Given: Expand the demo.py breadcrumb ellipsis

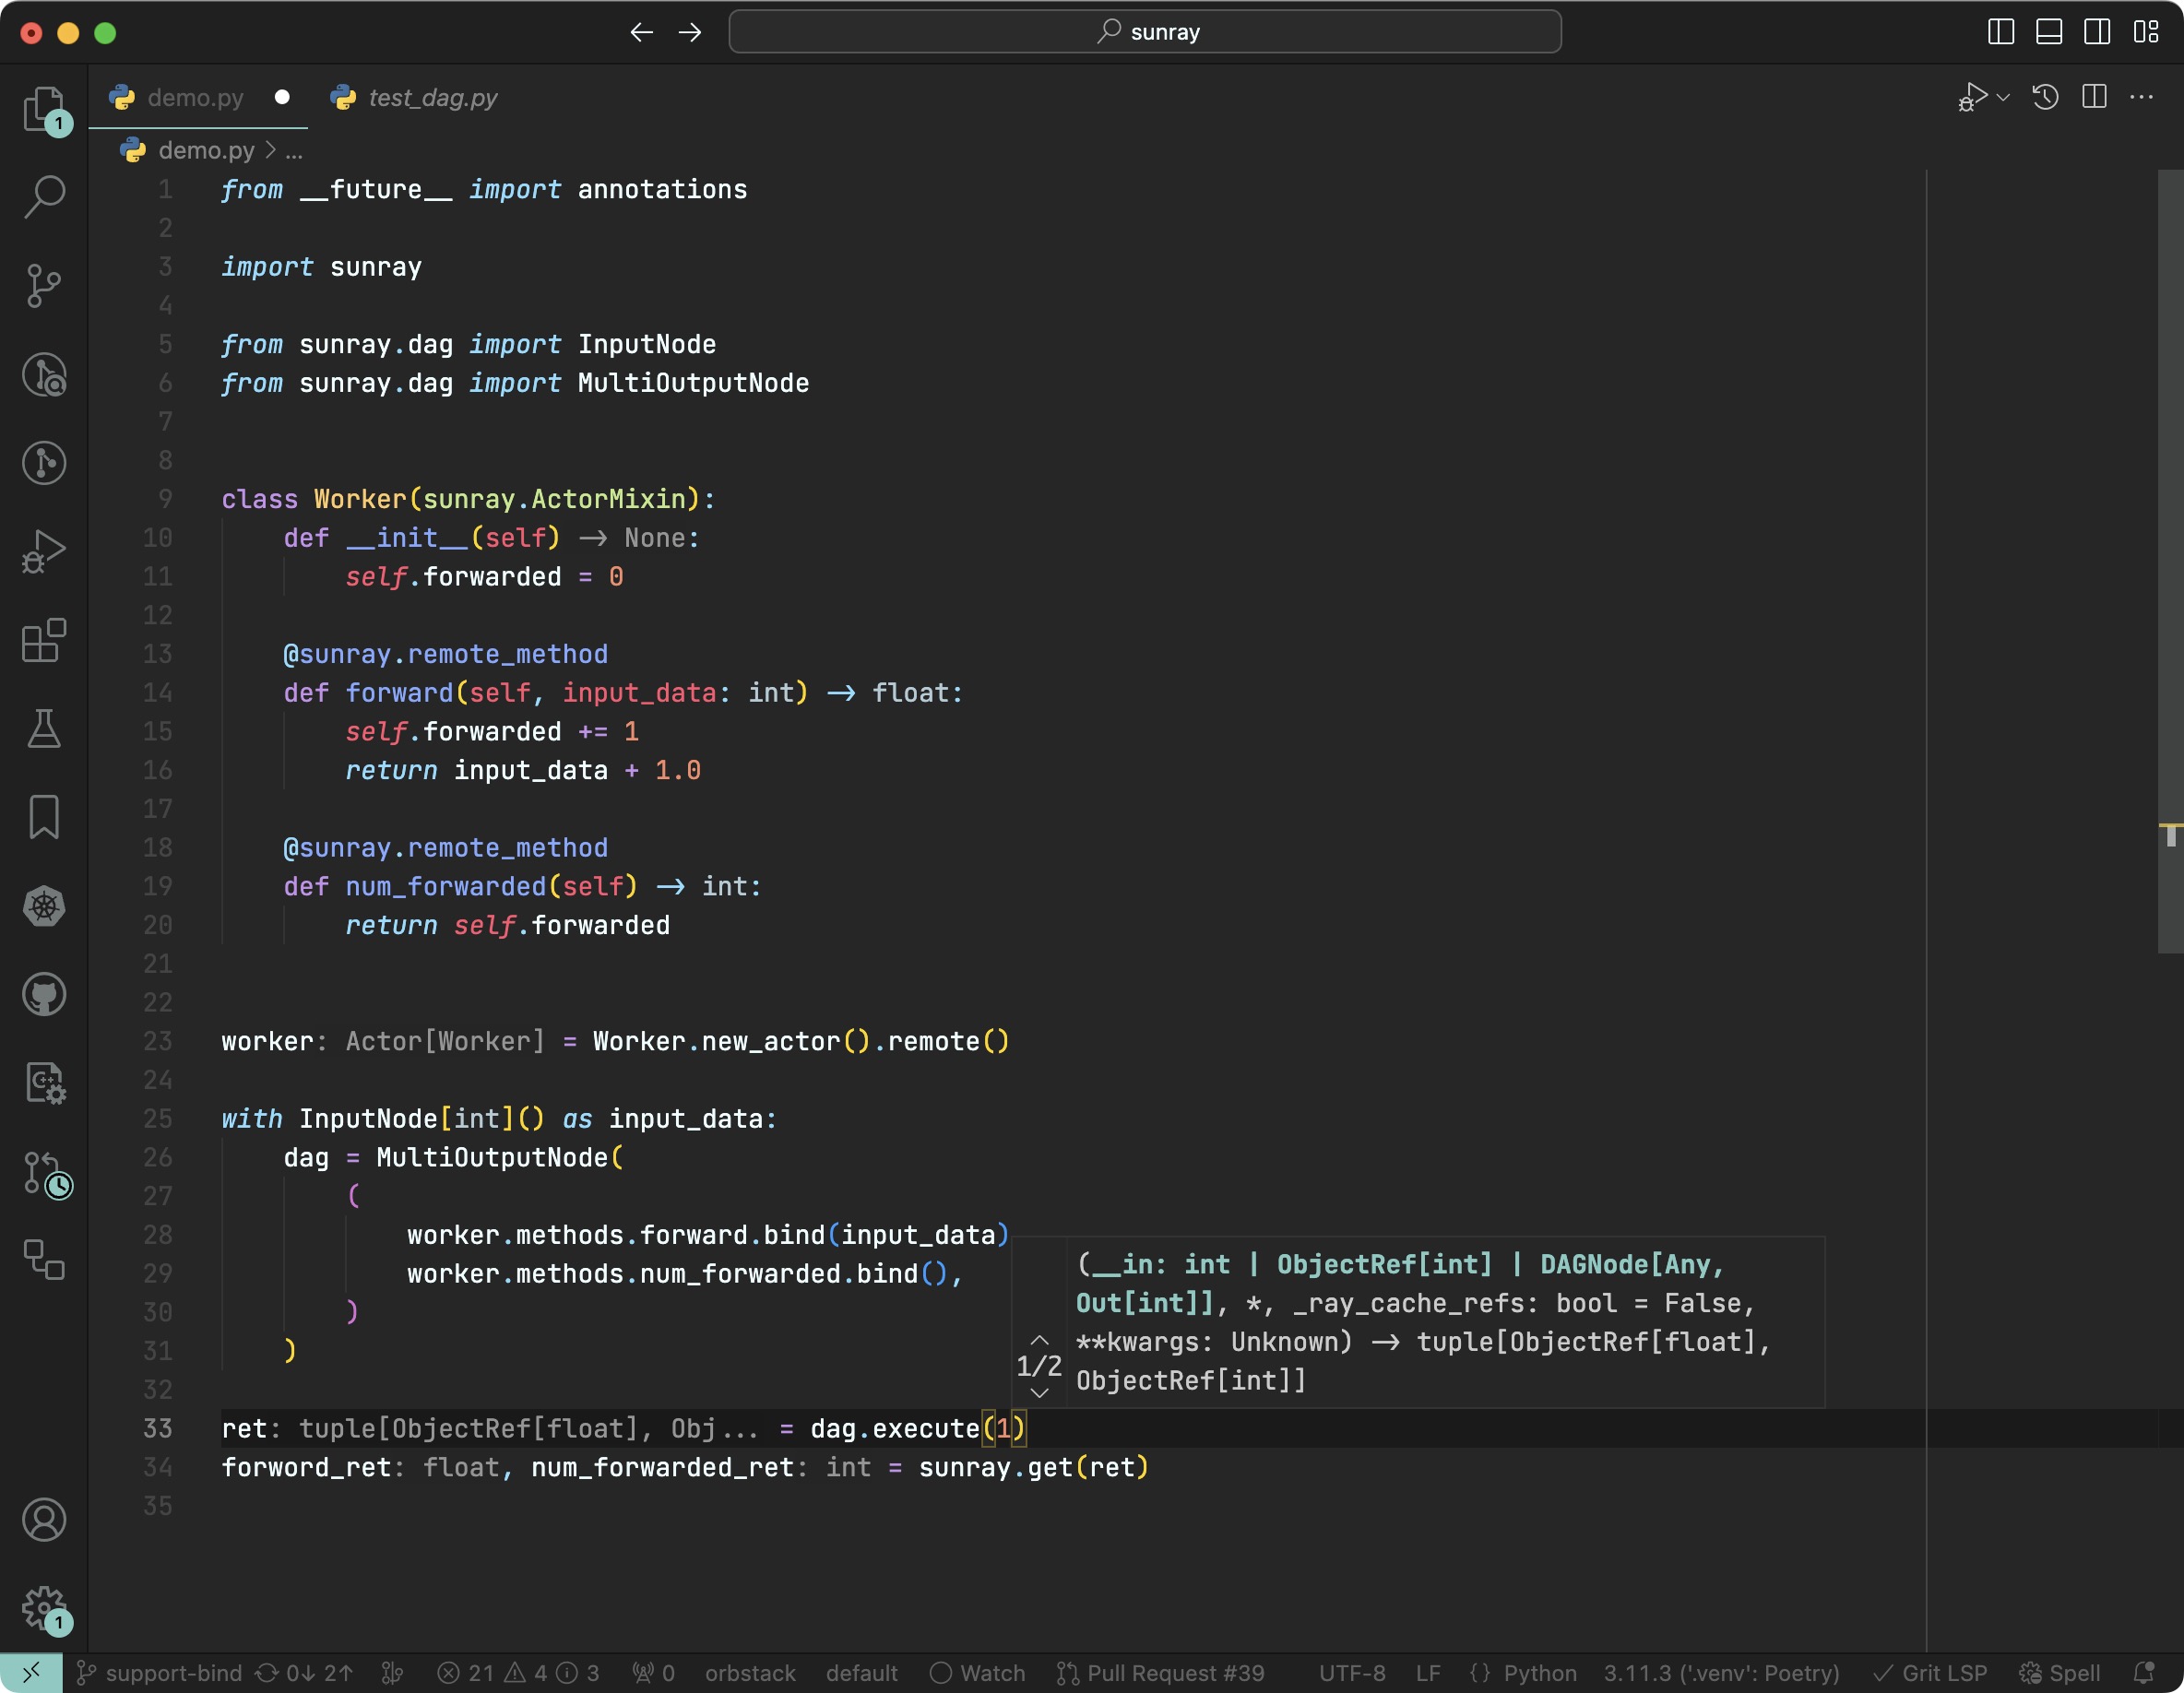Looking at the screenshot, I should pyautogui.click(x=294, y=151).
